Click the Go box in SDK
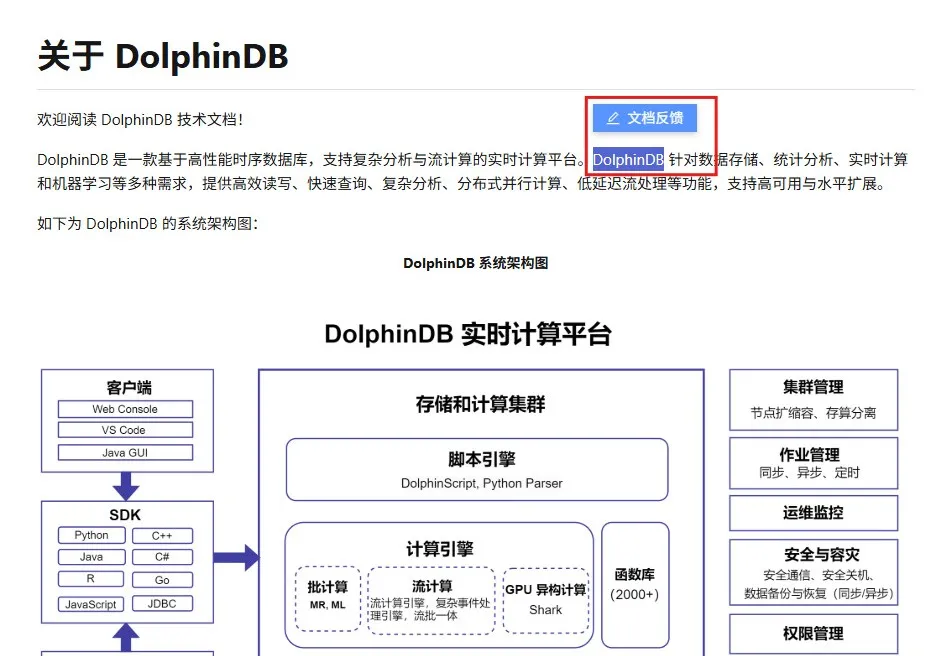 [x=162, y=580]
